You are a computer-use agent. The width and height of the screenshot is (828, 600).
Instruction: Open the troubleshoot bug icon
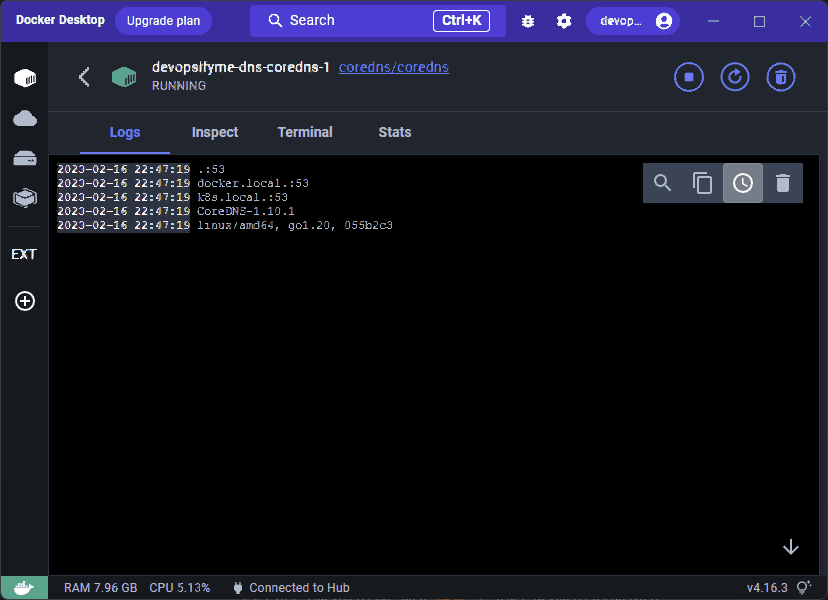[527, 20]
